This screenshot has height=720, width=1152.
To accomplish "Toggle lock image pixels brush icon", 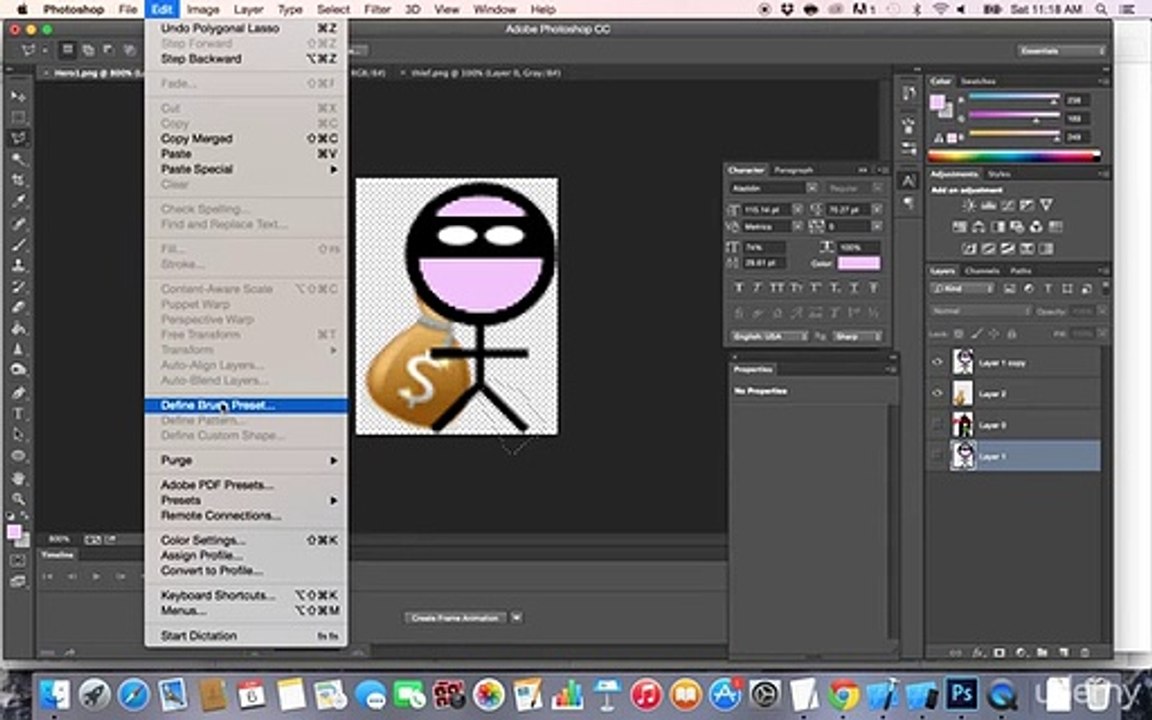I will point(976,334).
